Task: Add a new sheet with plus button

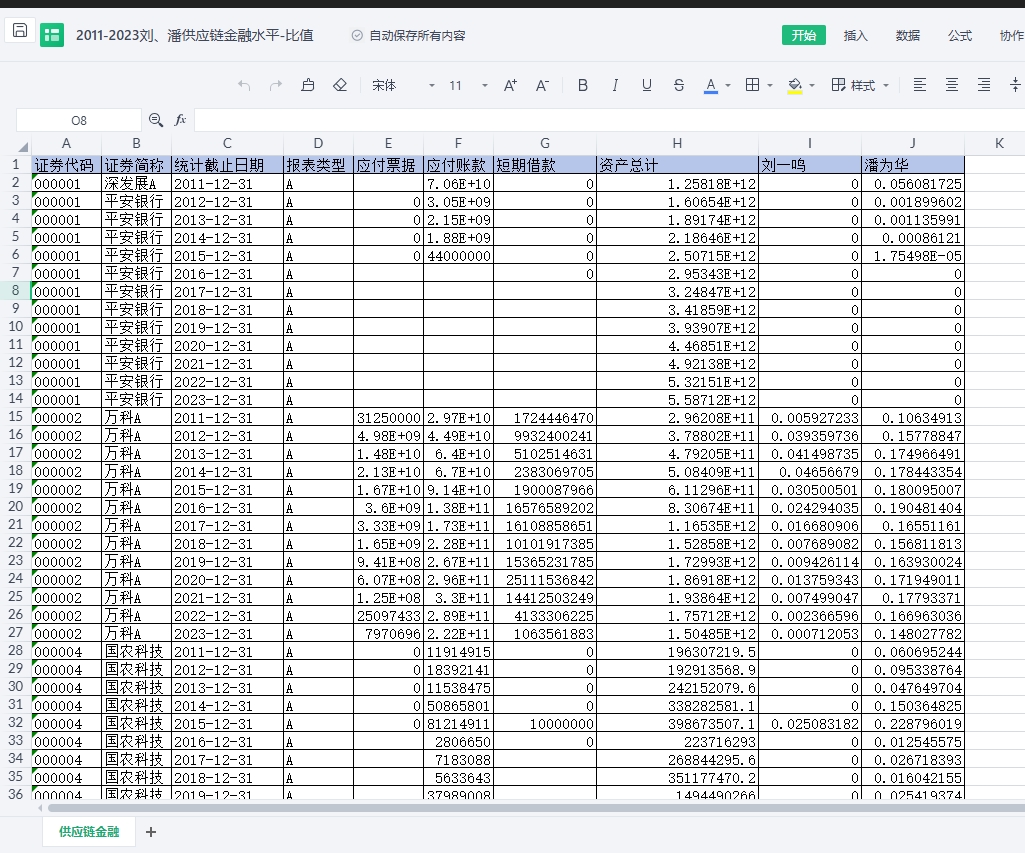Action: click(151, 831)
